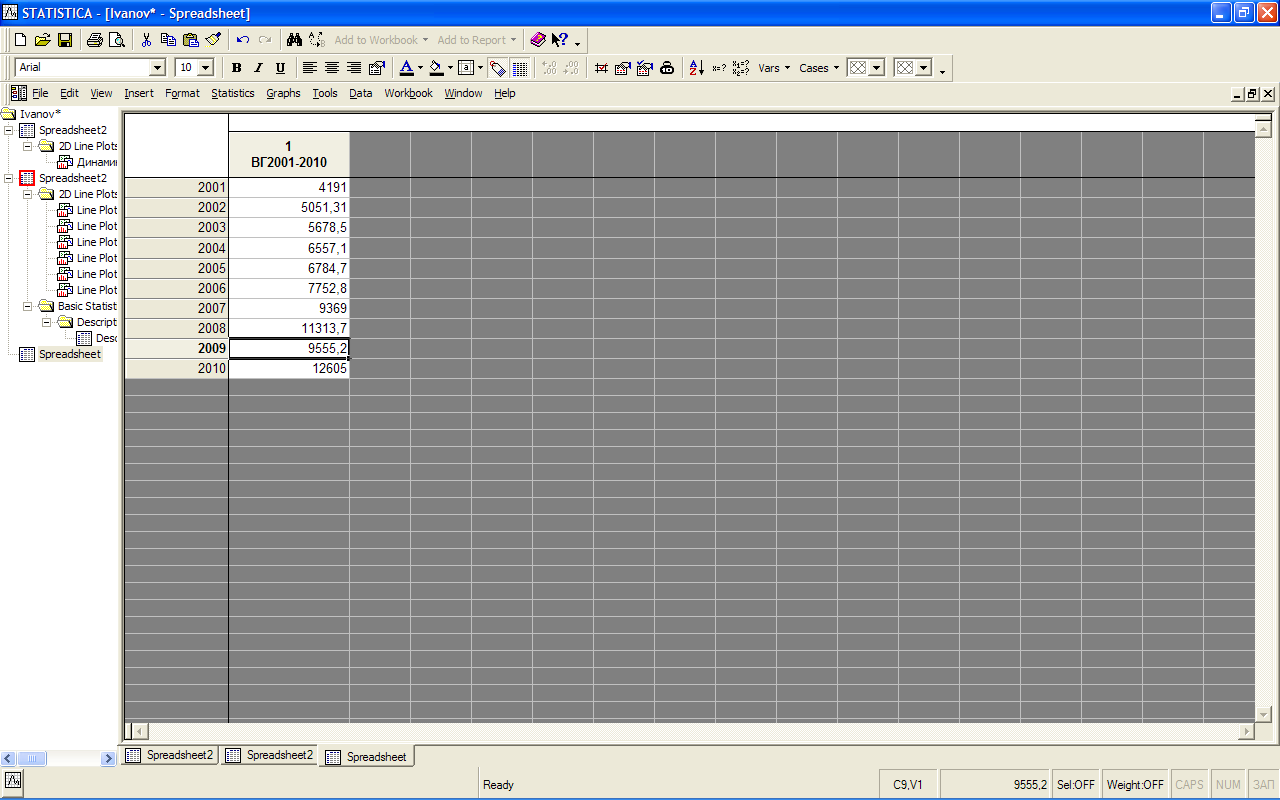The image size is (1280, 800).
Task: Open the Workbook menu
Action: tap(408, 93)
